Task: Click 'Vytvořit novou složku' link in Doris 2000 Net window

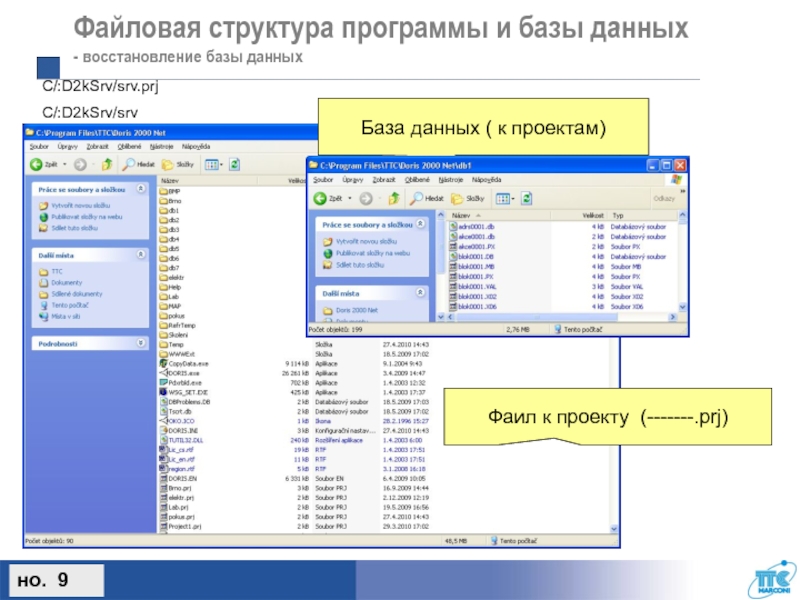Action: point(81,206)
